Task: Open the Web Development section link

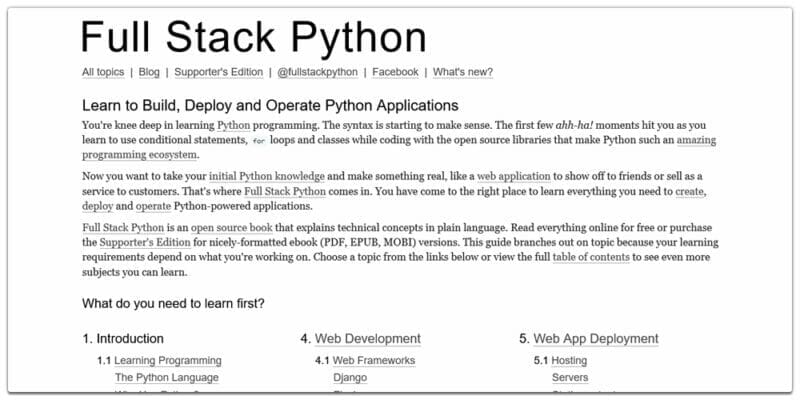Action: (368, 339)
